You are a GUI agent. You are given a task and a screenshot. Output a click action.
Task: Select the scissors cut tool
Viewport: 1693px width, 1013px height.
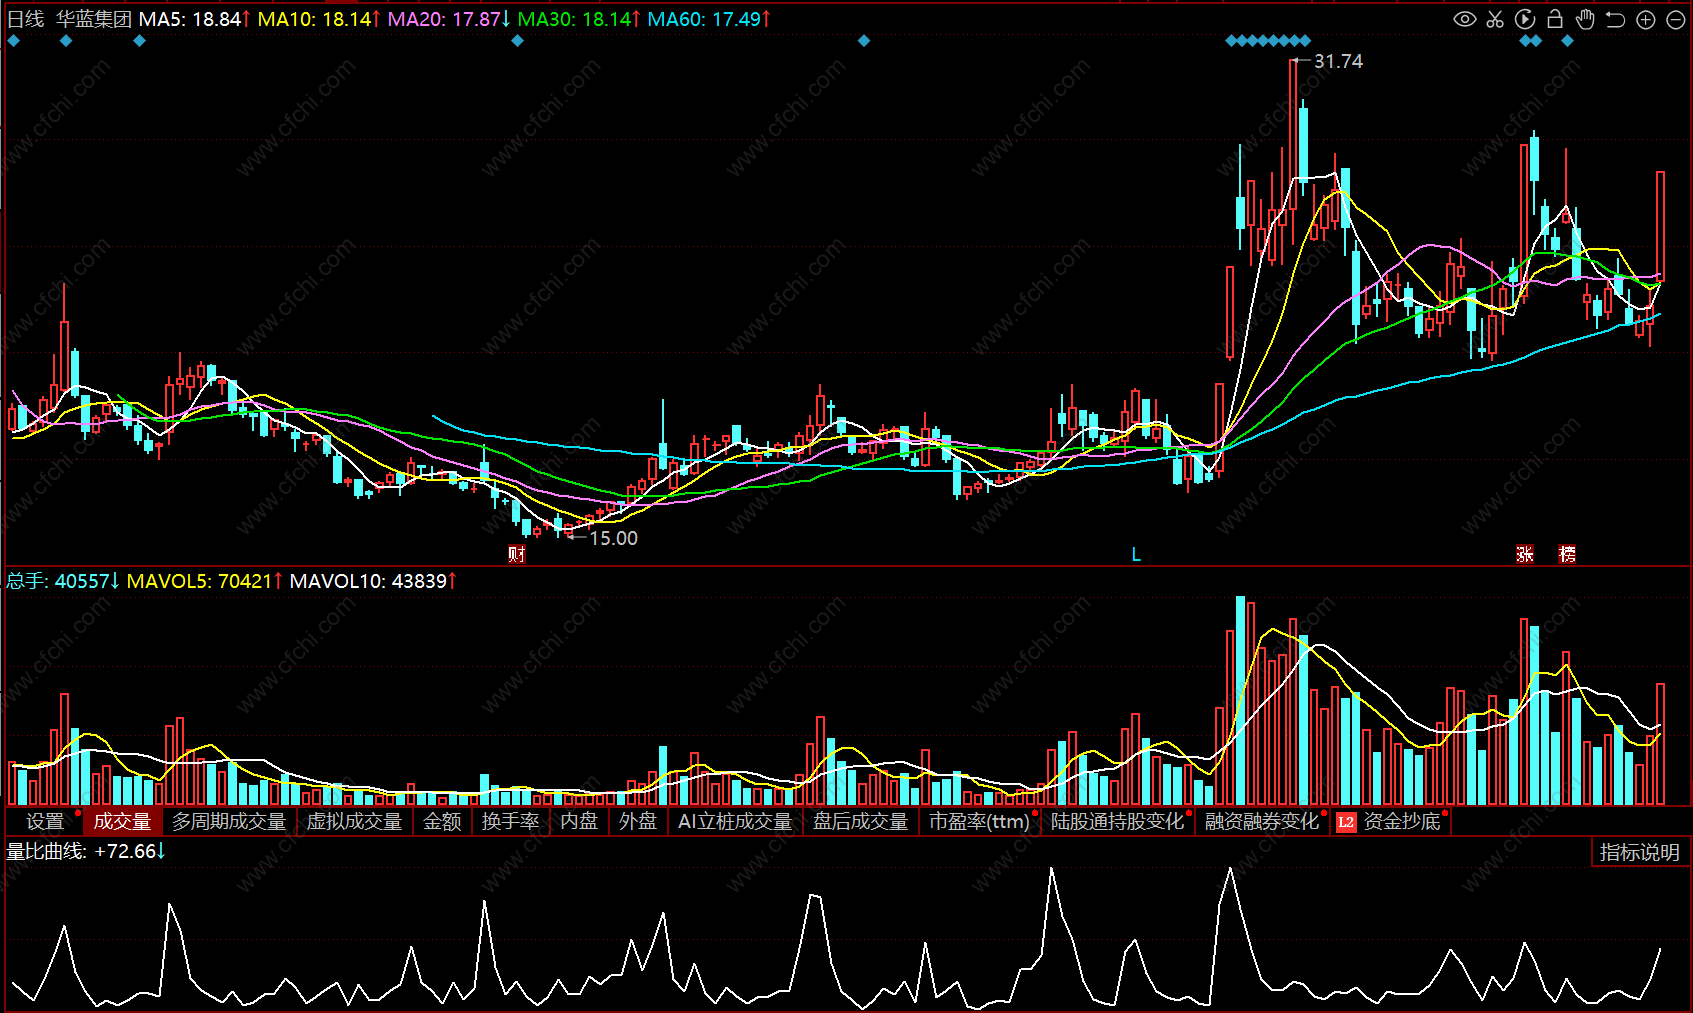[1495, 19]
